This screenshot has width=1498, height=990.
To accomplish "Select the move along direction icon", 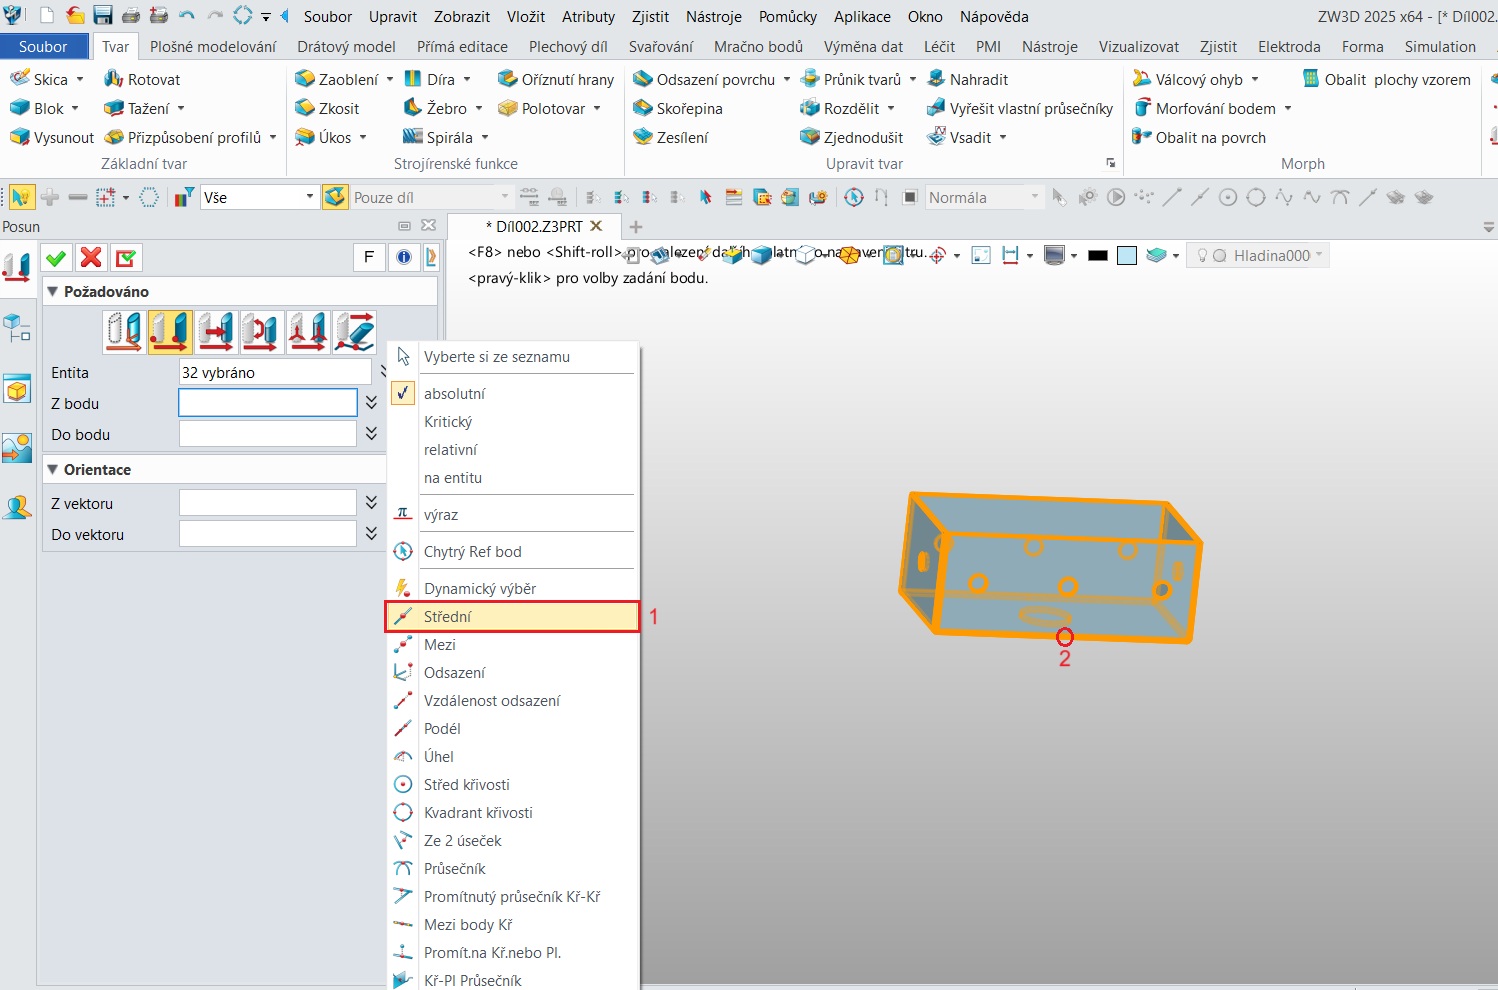I will point(216,331).
